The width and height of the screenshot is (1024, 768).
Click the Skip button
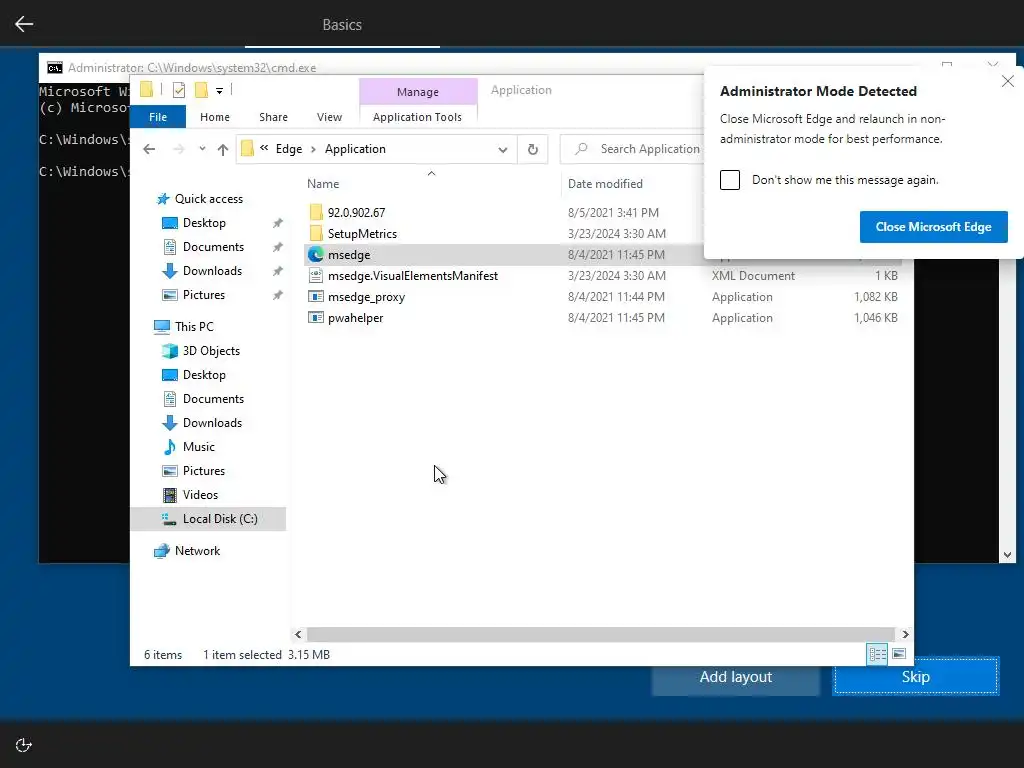coord(916,677)
